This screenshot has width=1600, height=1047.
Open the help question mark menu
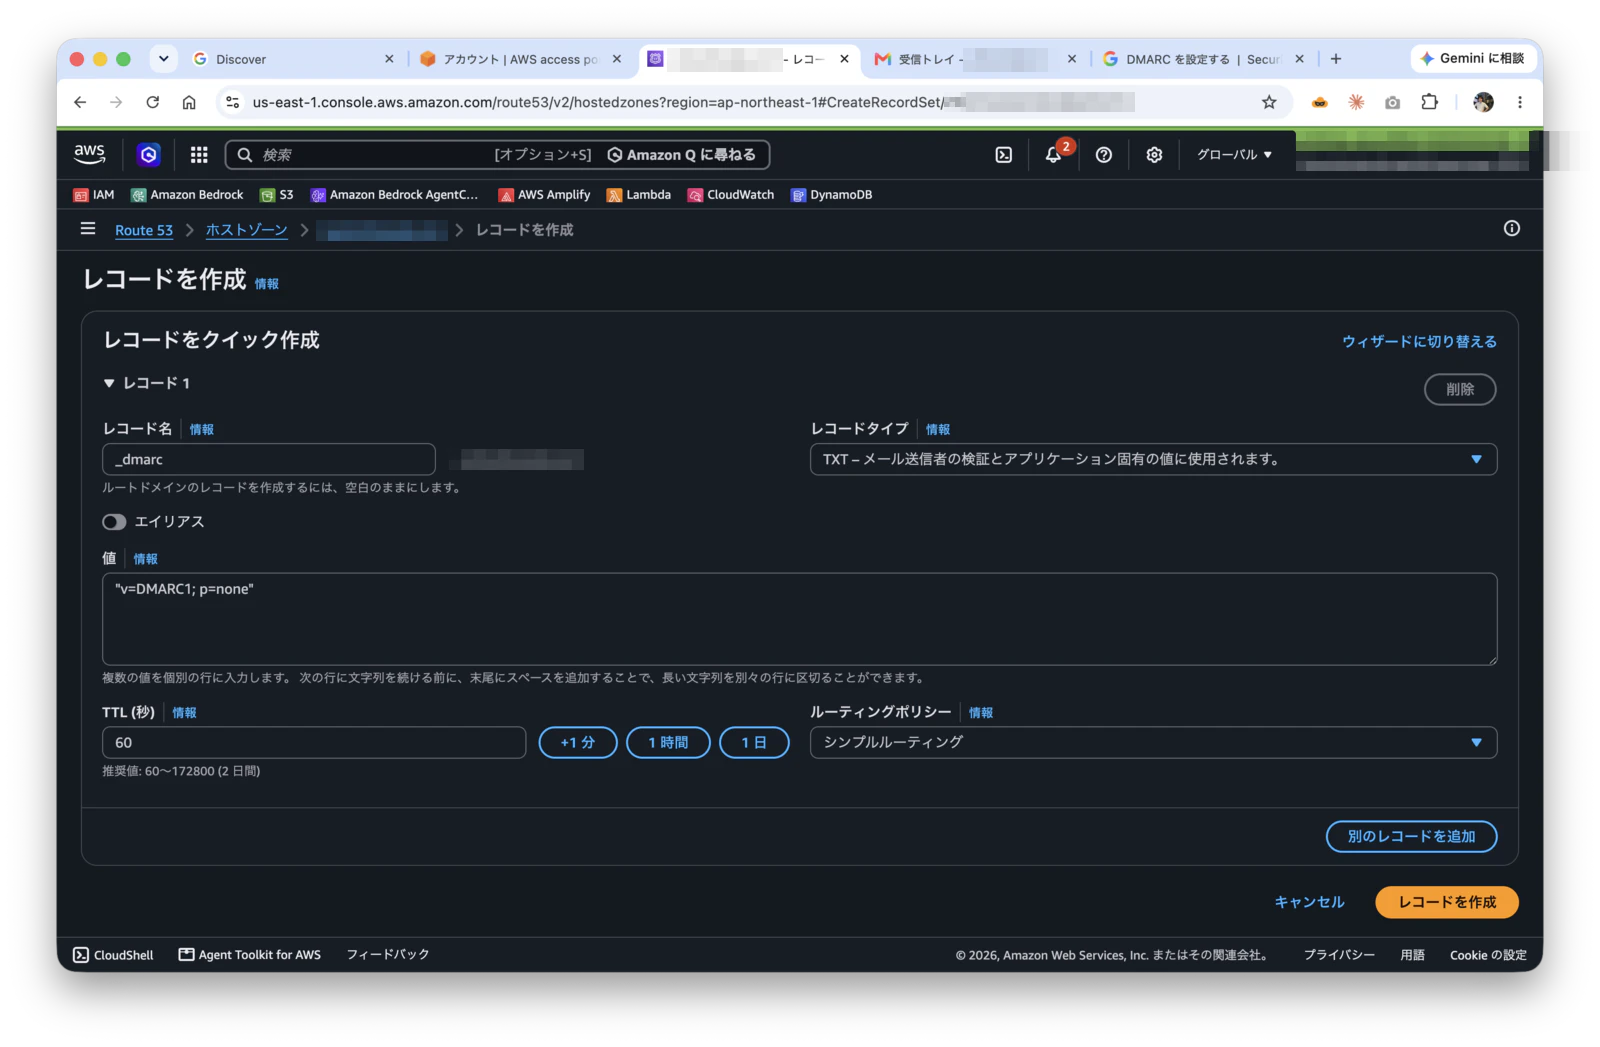tap(1103, 155)
